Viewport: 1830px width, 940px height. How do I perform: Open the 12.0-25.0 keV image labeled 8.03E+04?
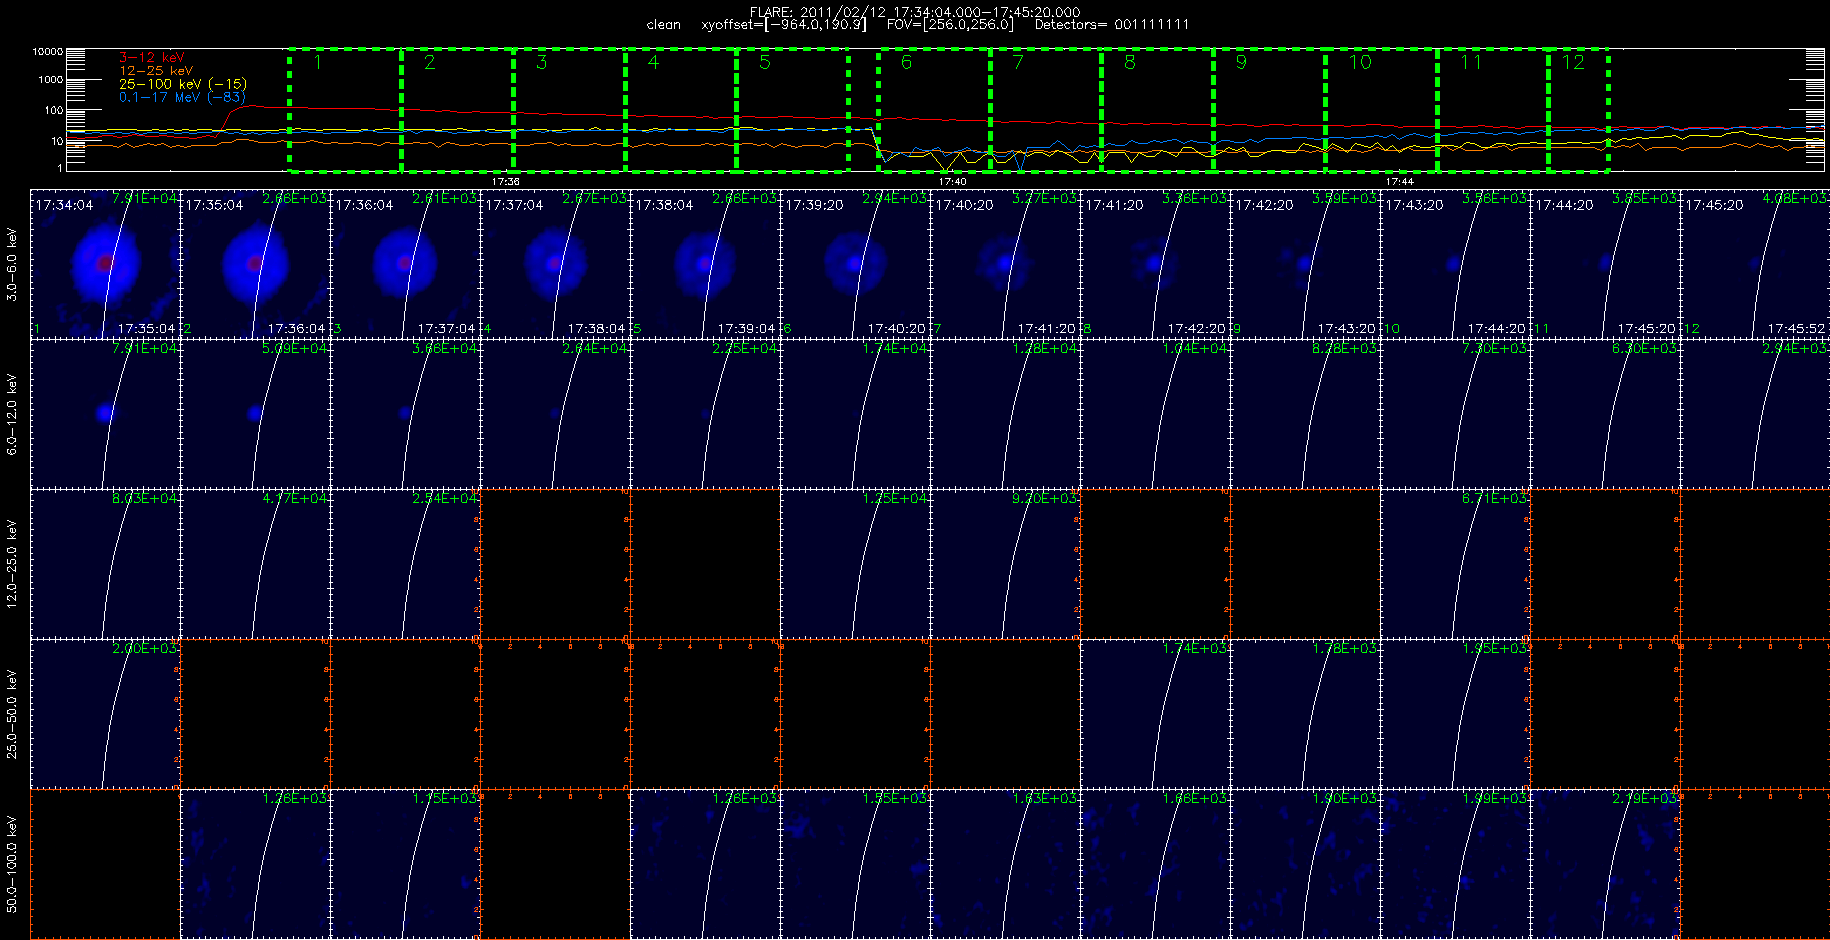[105, 564]
